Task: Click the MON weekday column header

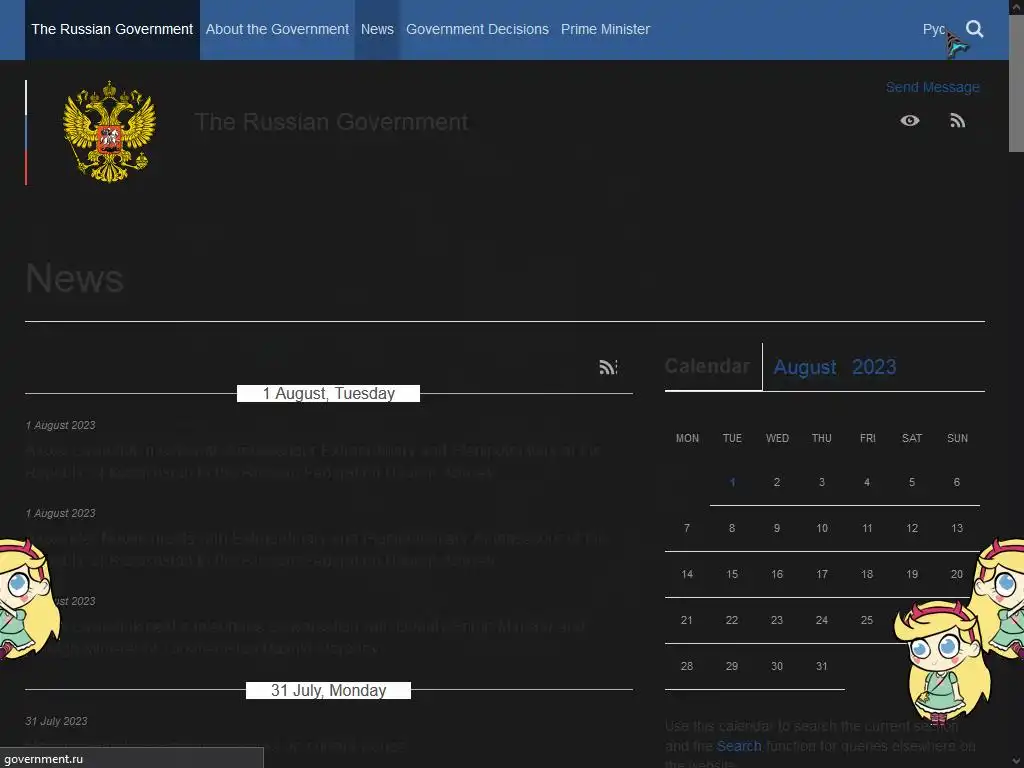Action: click(687, 438)
